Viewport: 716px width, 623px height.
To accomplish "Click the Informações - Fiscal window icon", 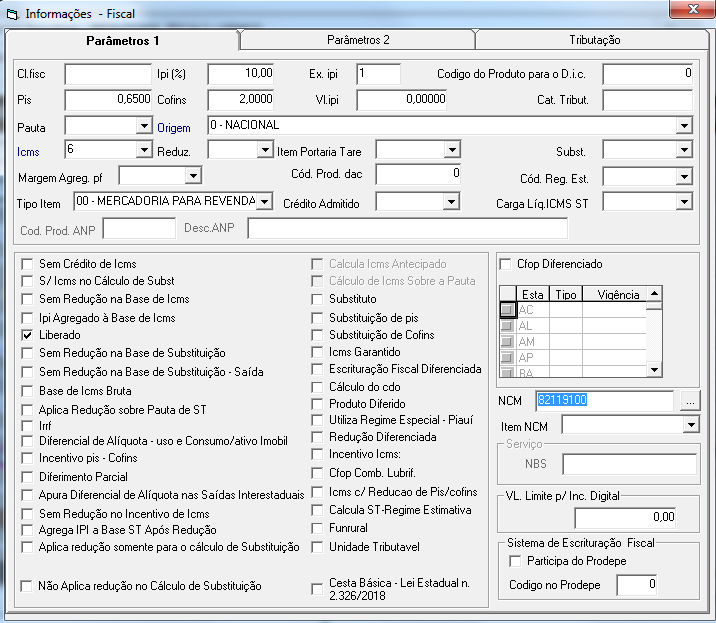I will point(12,14).
